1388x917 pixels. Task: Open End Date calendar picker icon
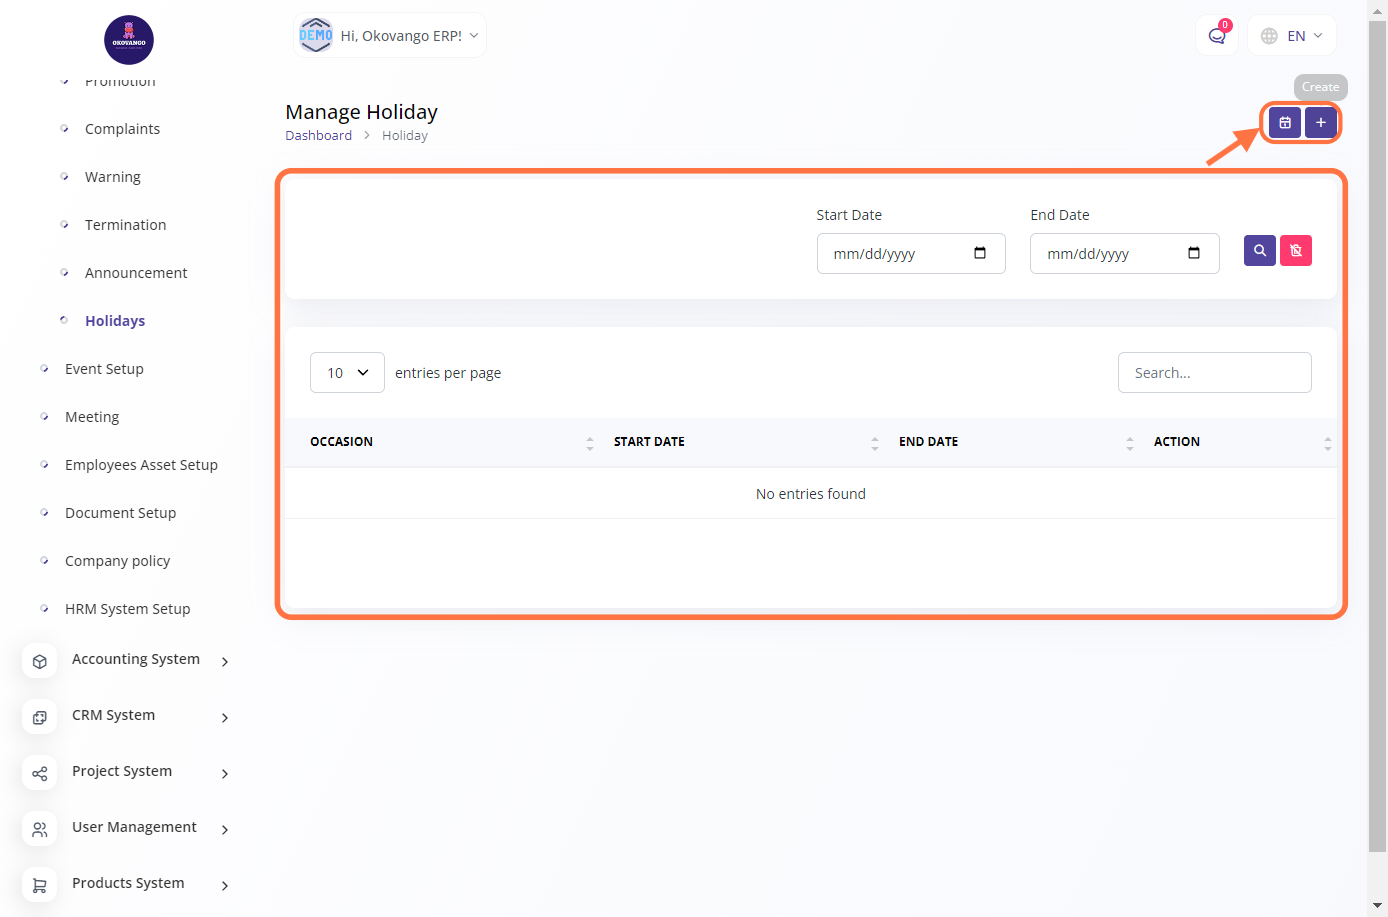1194,253
